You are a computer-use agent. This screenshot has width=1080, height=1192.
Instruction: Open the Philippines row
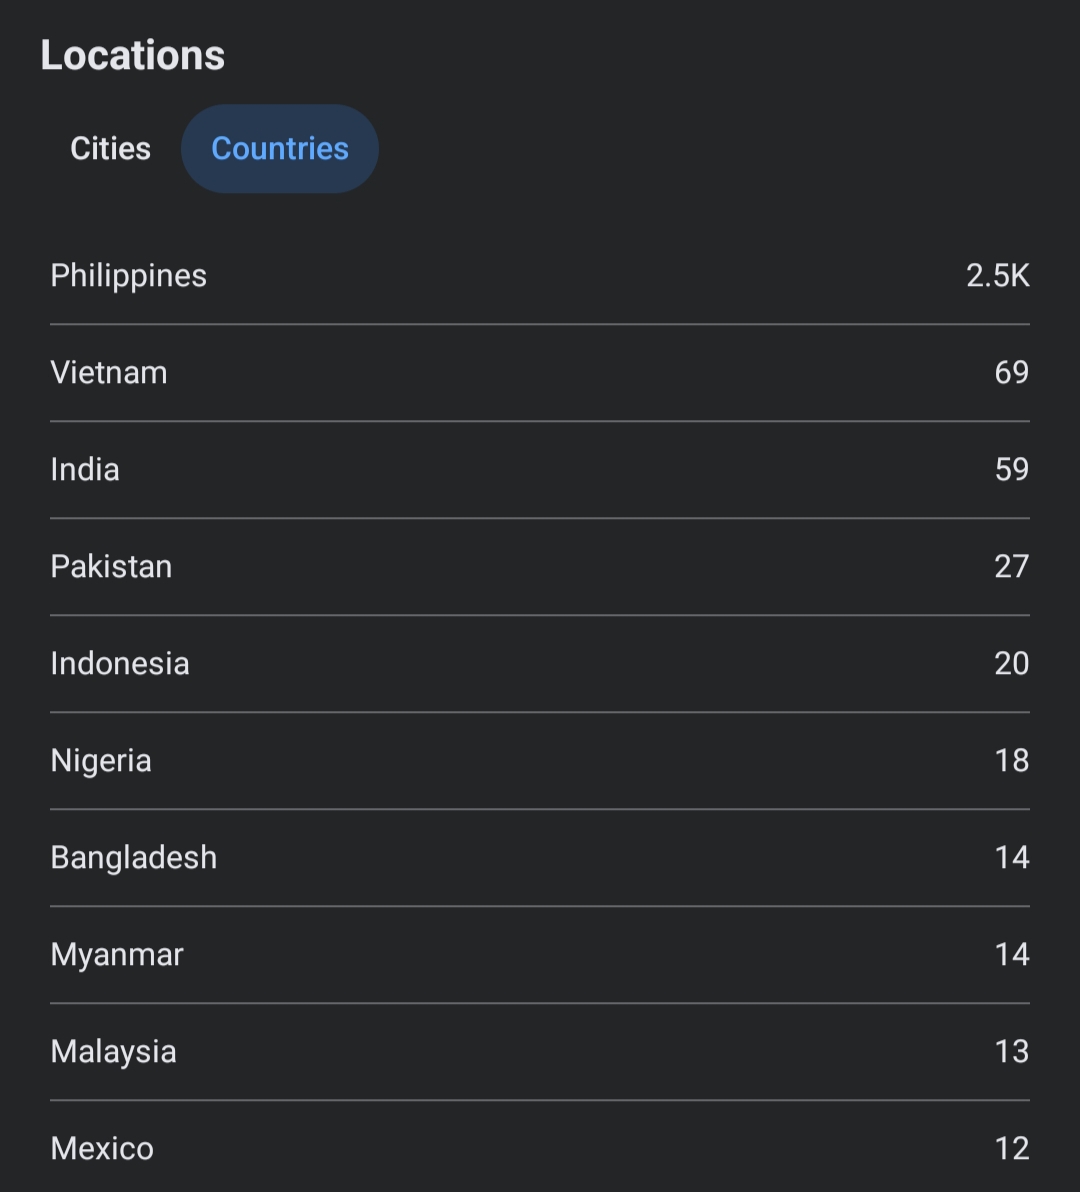click(540, 276)
